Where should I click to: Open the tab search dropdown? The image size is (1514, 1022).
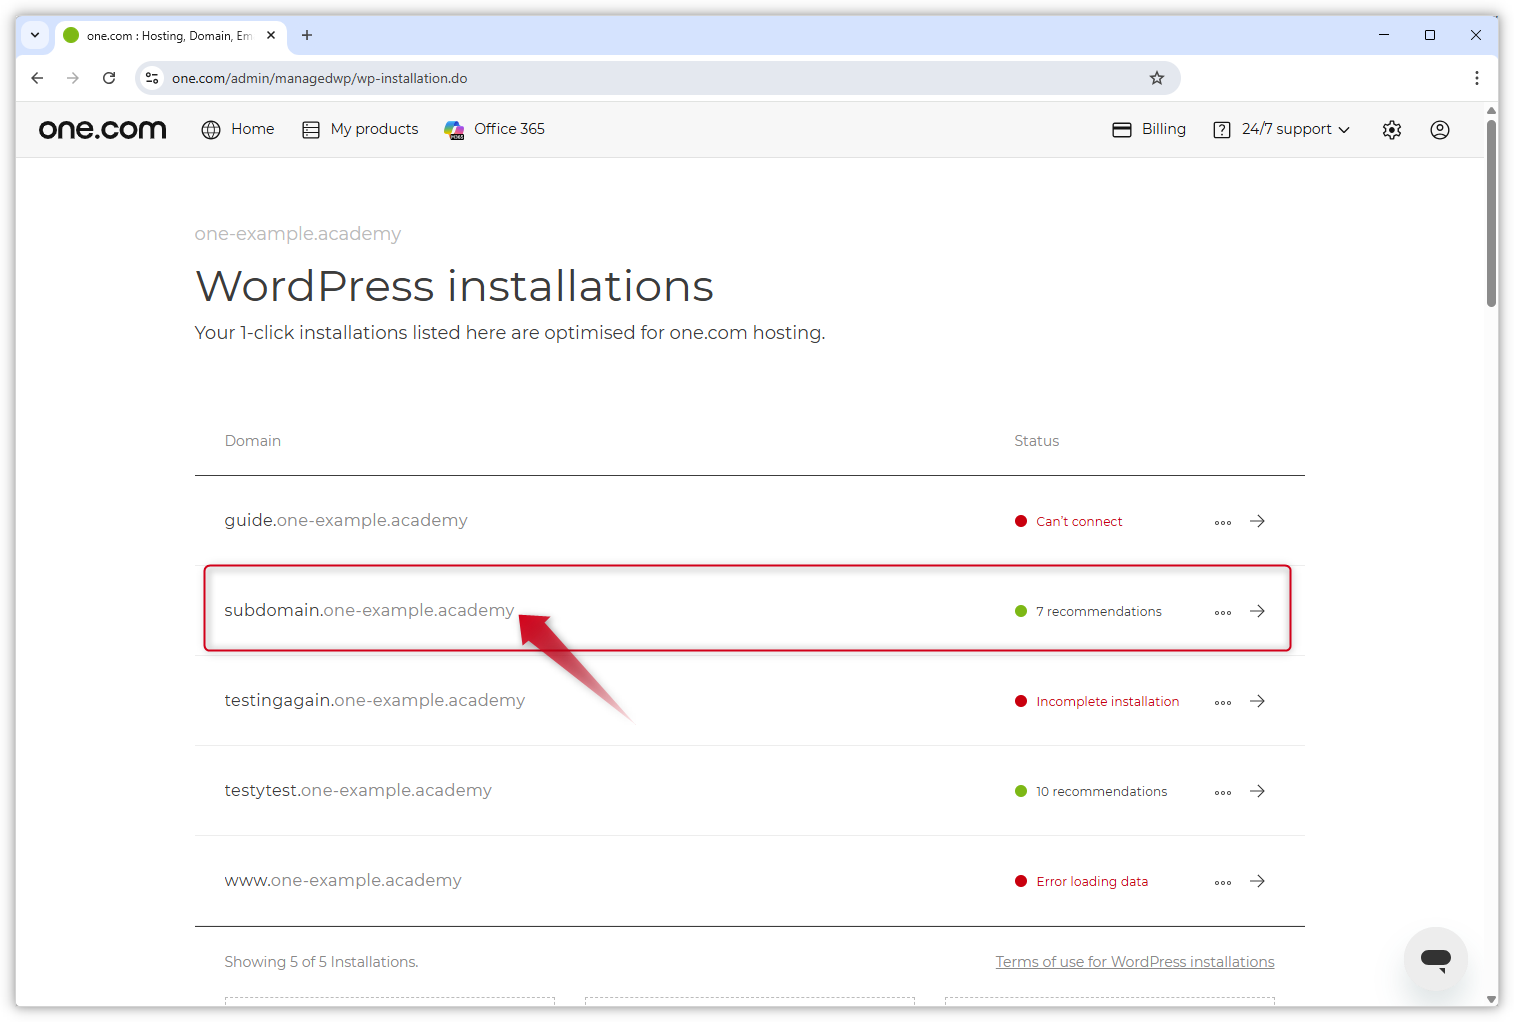click(x=35, y=35)
